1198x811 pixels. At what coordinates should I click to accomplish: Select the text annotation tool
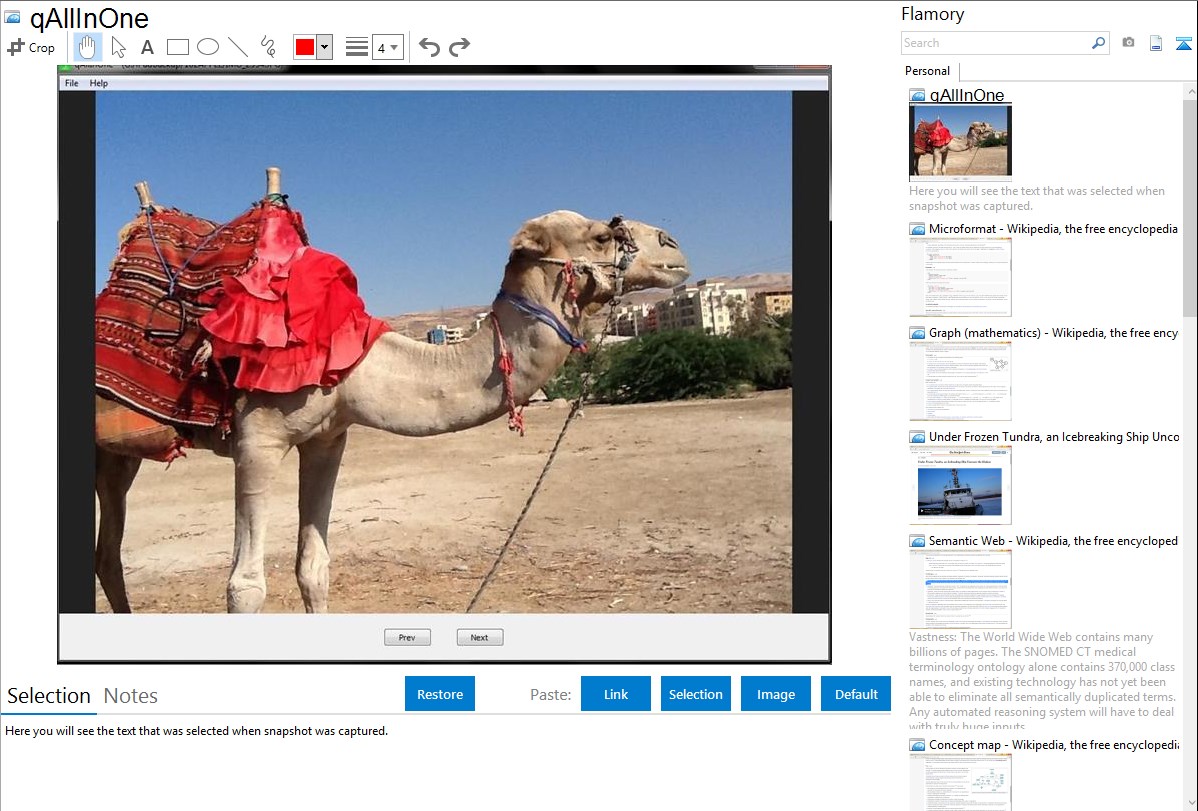tap(147, 47)
